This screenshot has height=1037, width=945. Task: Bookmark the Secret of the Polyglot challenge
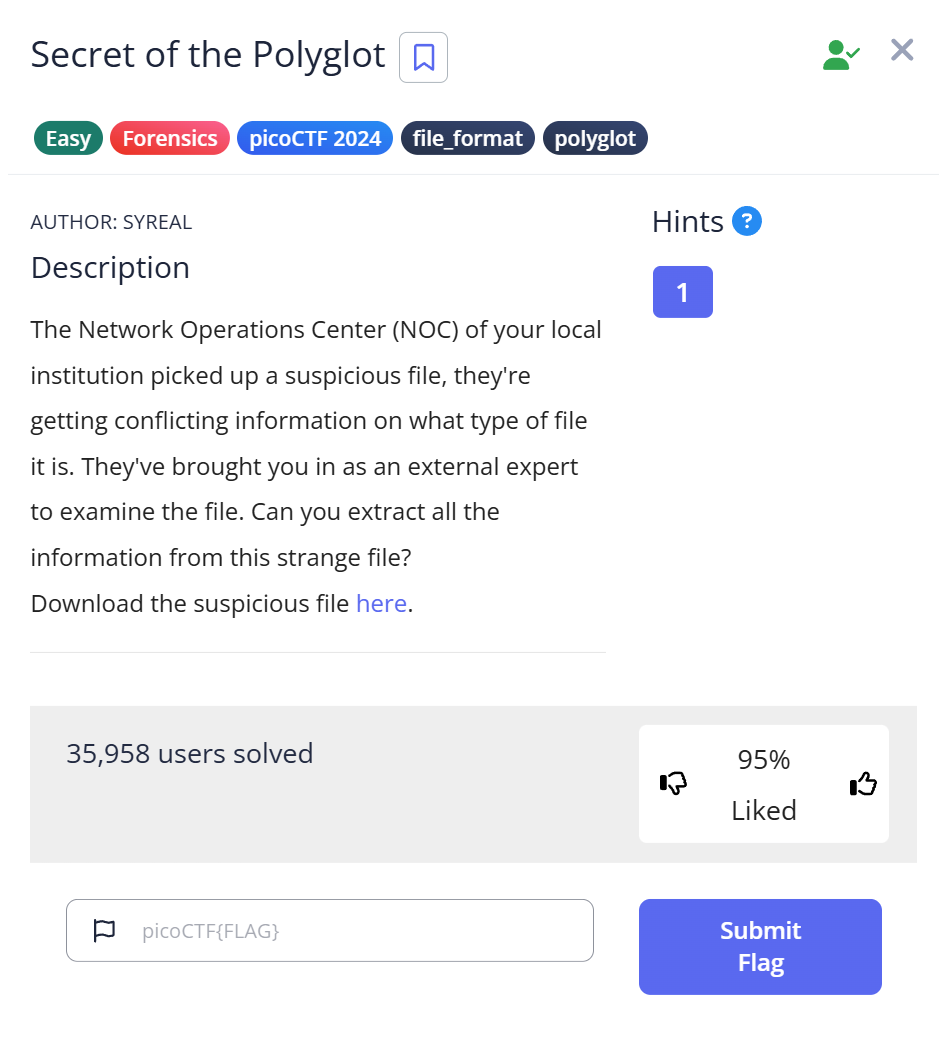tap(423, 57)
